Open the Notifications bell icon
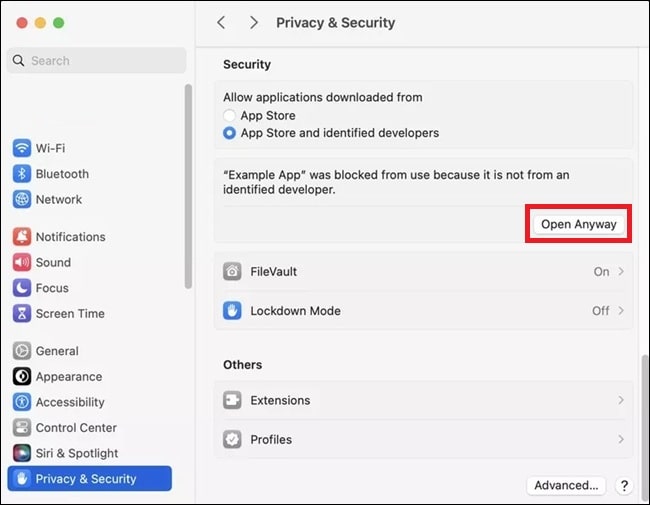This screenshot has height=505, width=650. [x=22, y=237]
